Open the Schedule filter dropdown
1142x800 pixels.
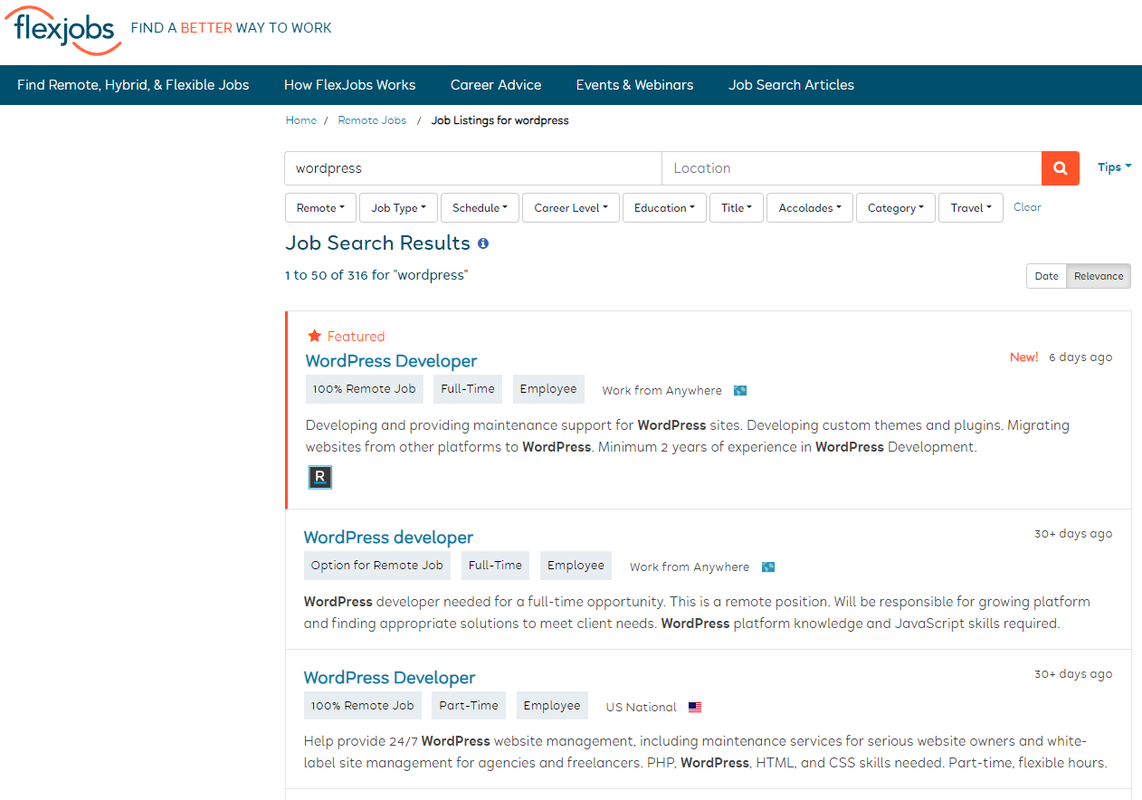pyautogui.click(x=480, y=208)
